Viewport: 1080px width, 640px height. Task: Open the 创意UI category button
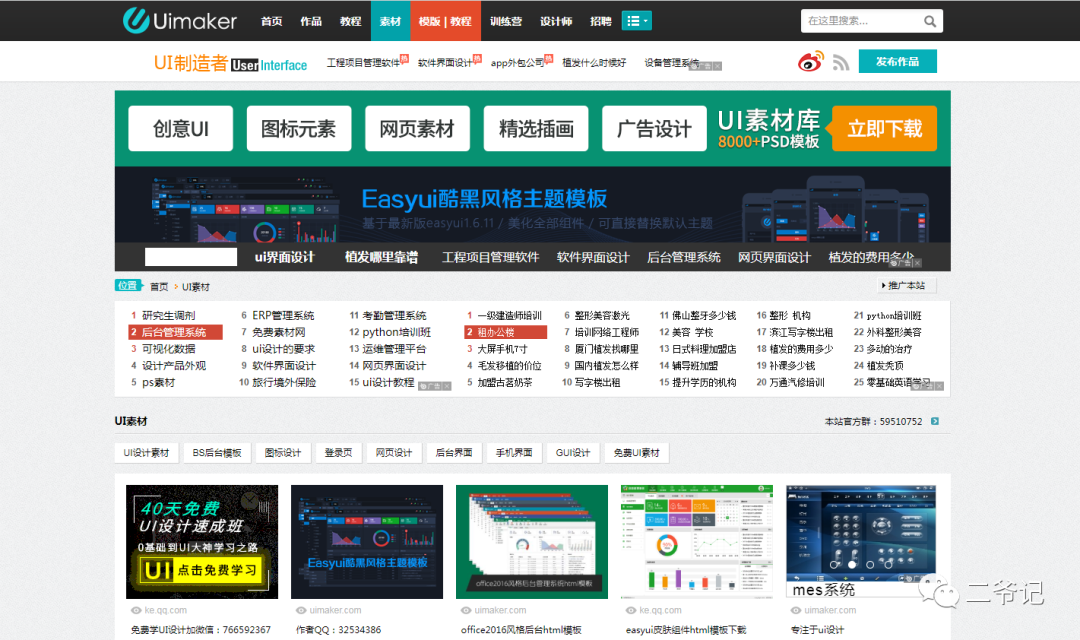pos(180,129)
